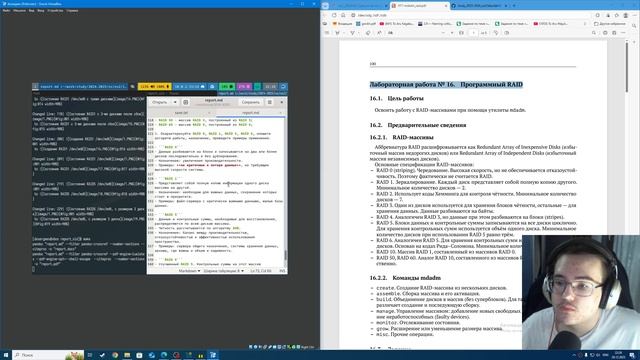Click the text editor vertical scrollbar
Screen dimensions: 640x360
285,255
